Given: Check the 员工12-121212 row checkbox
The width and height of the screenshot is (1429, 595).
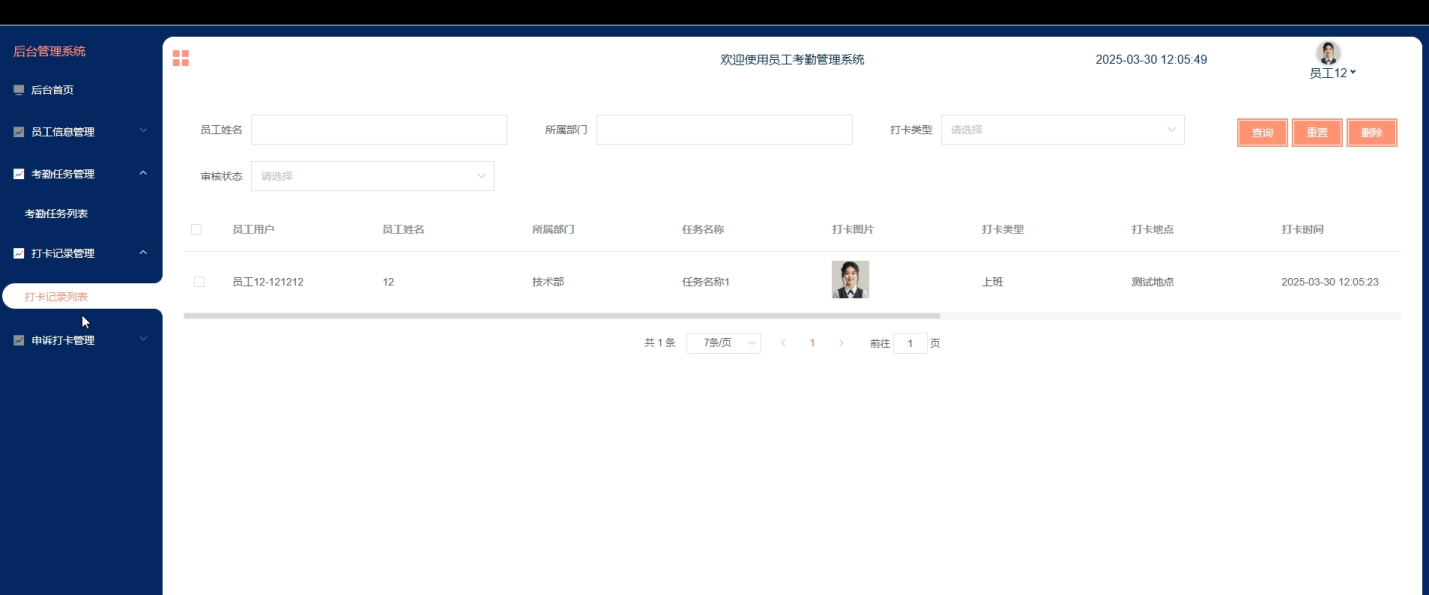Looking at the screenshot, I should (x=199, y=282).
